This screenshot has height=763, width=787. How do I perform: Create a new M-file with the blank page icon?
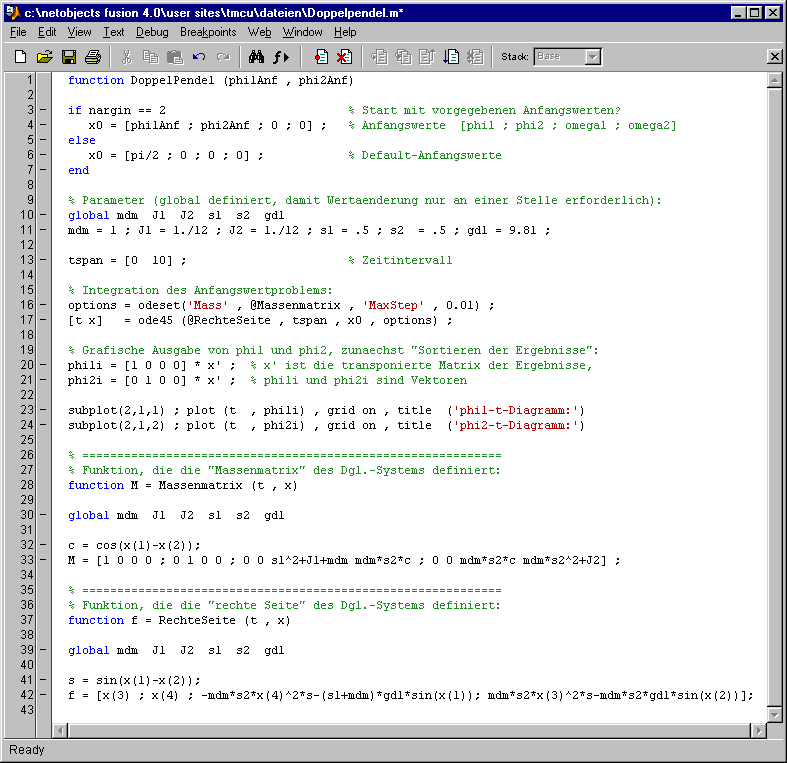point(21,57)
